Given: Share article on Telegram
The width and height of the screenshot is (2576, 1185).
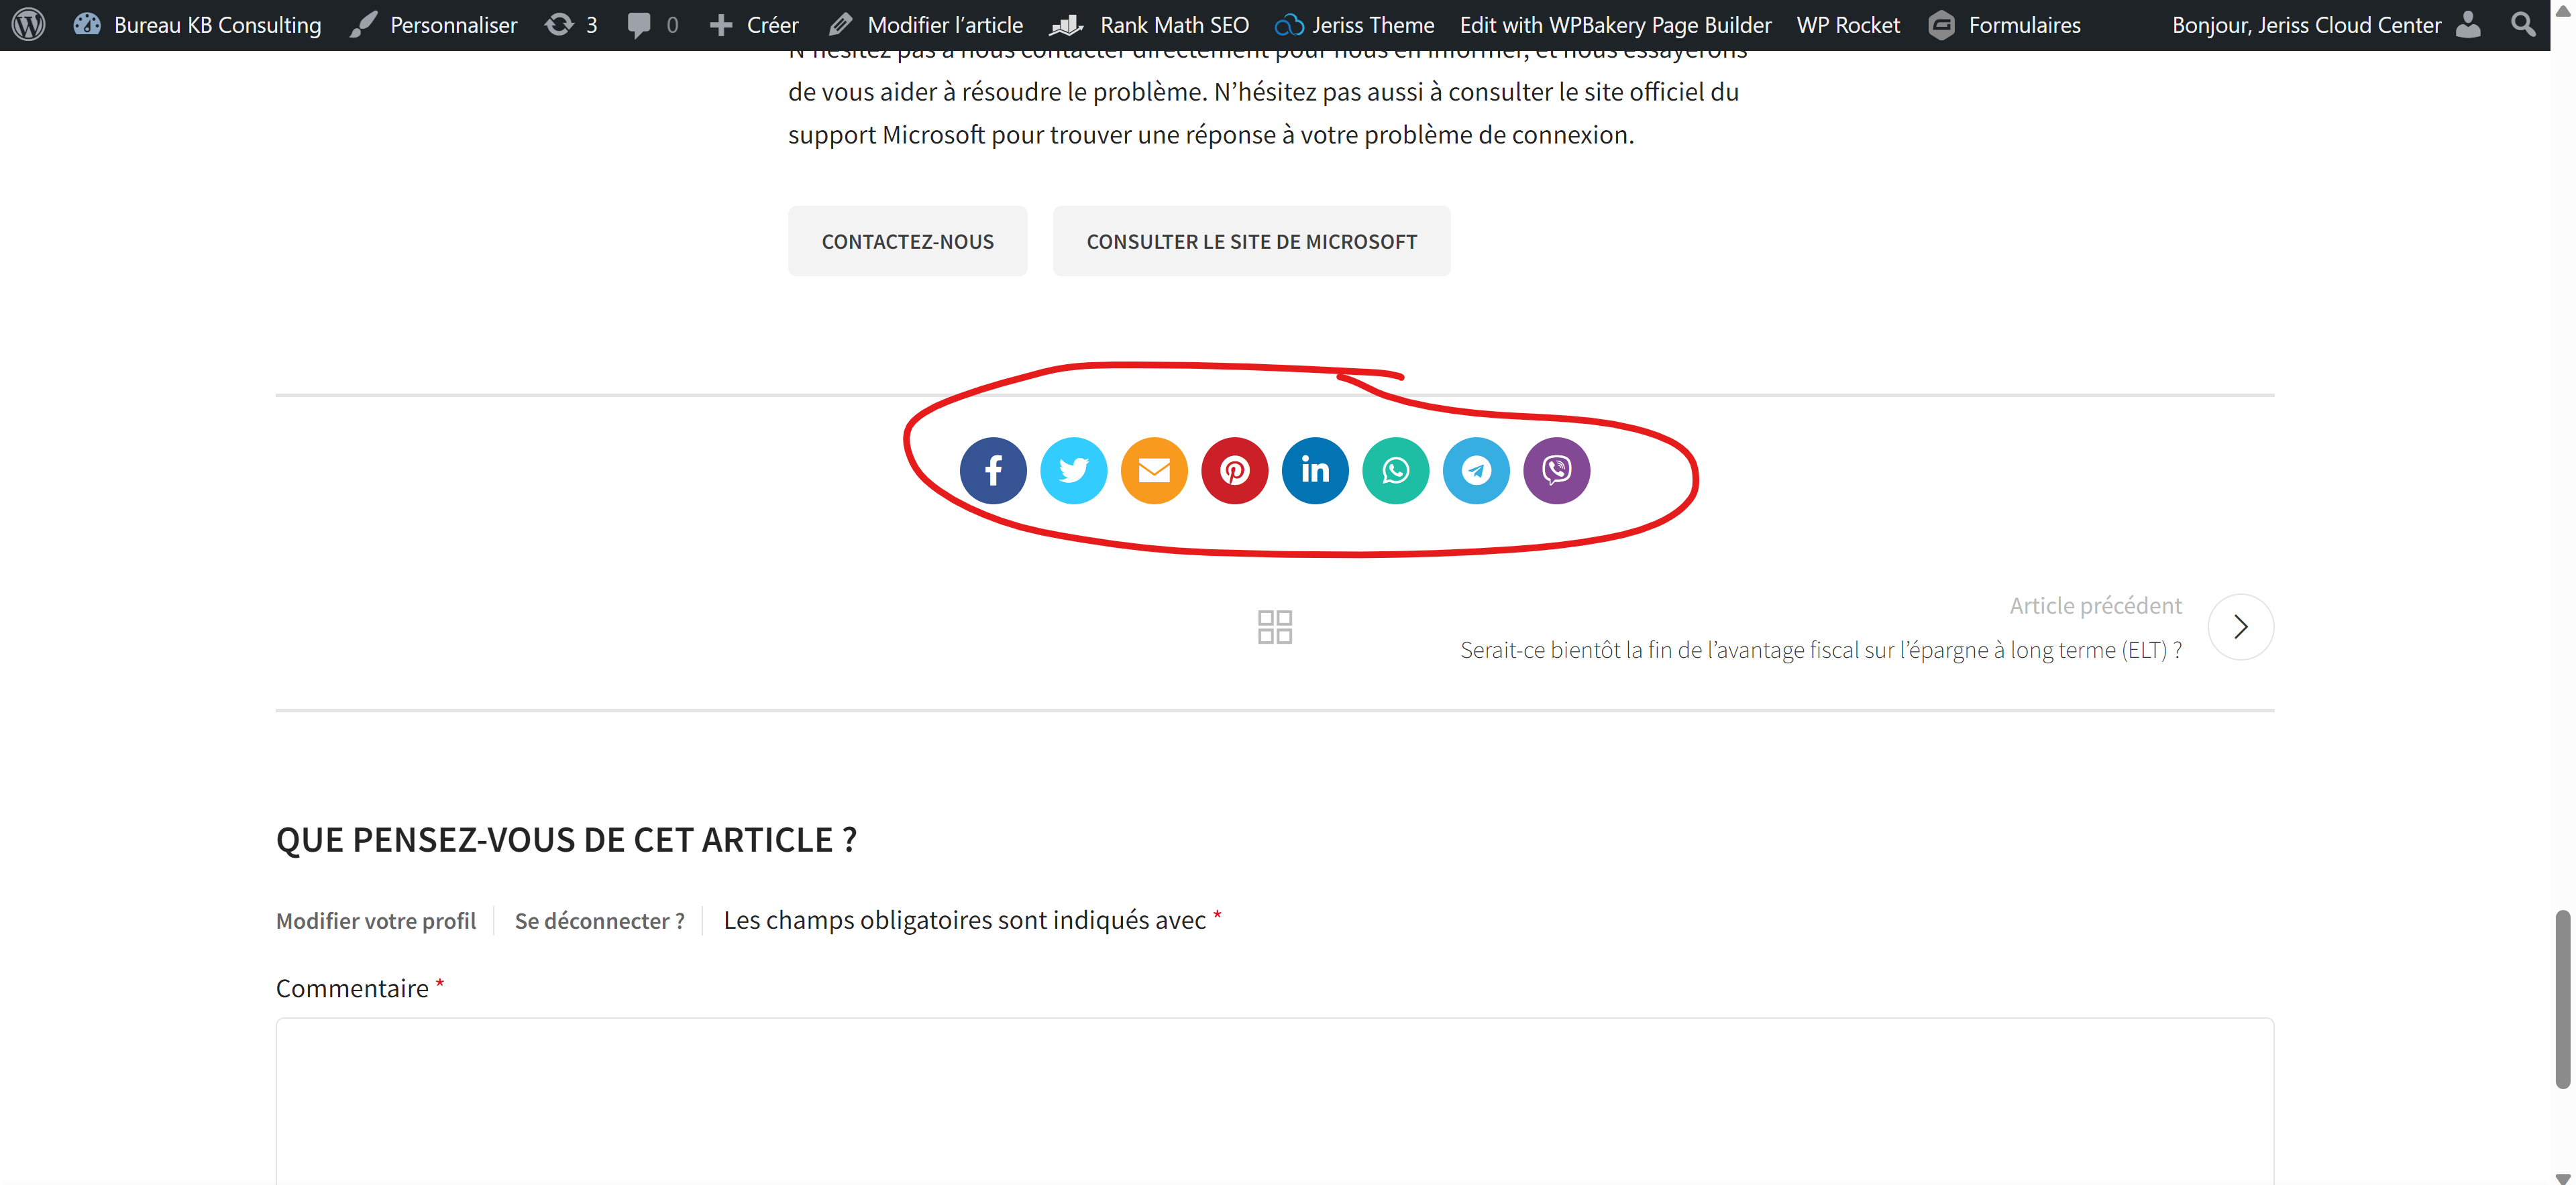Looking at the screenshot, I should tap(1476, 471).
